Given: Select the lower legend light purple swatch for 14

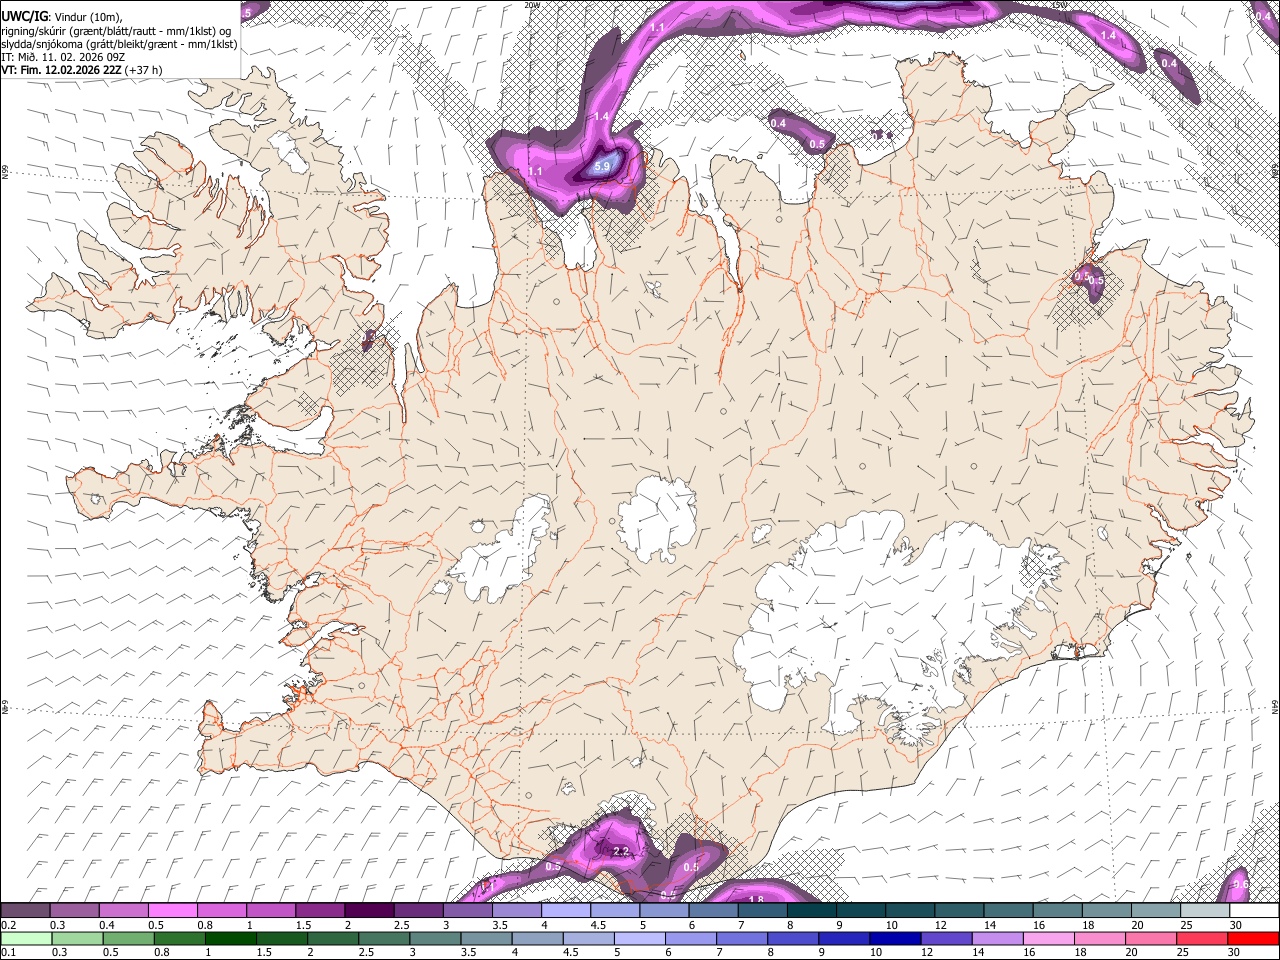Looking at the screenshot, I should click(997, 938).
